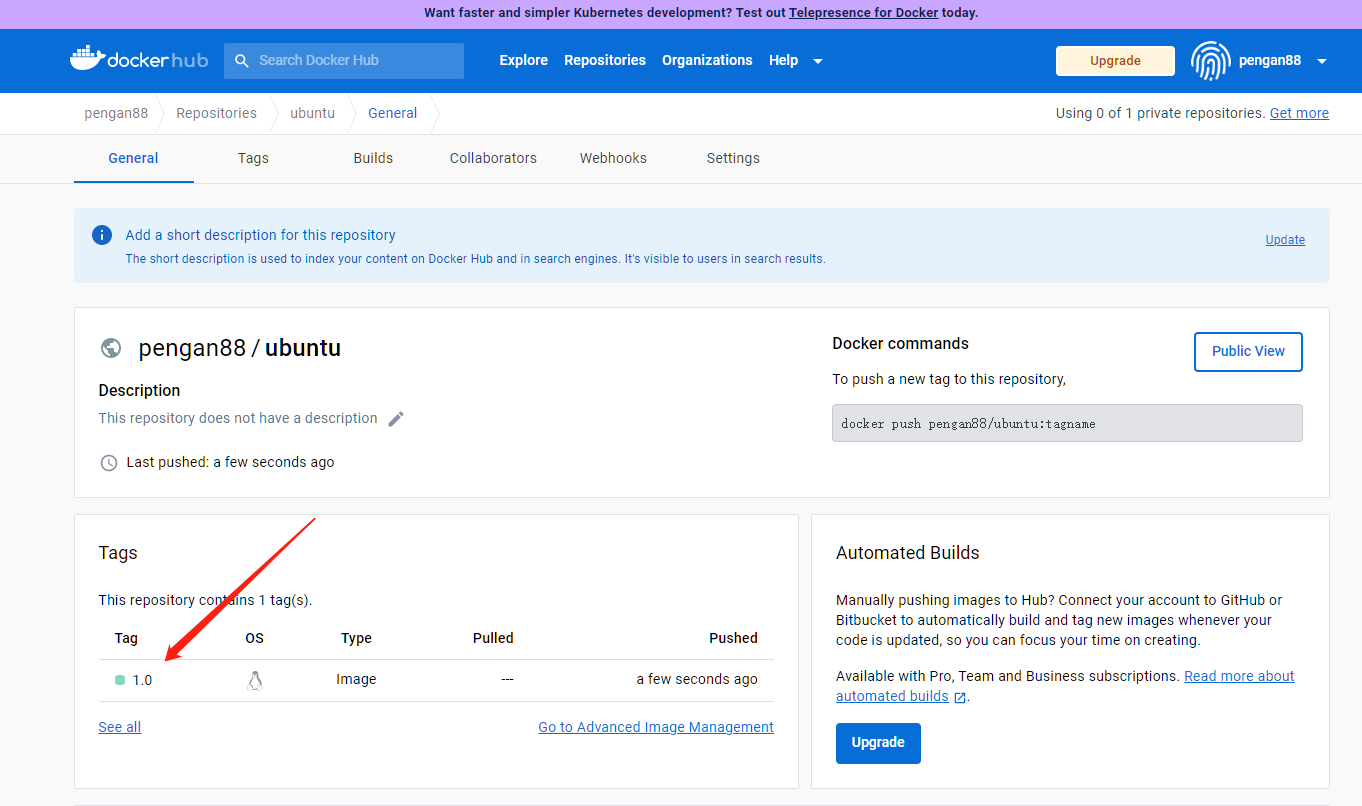Click 'a few seconds ago' in the tag row
1362x806 pixels.
697,679
